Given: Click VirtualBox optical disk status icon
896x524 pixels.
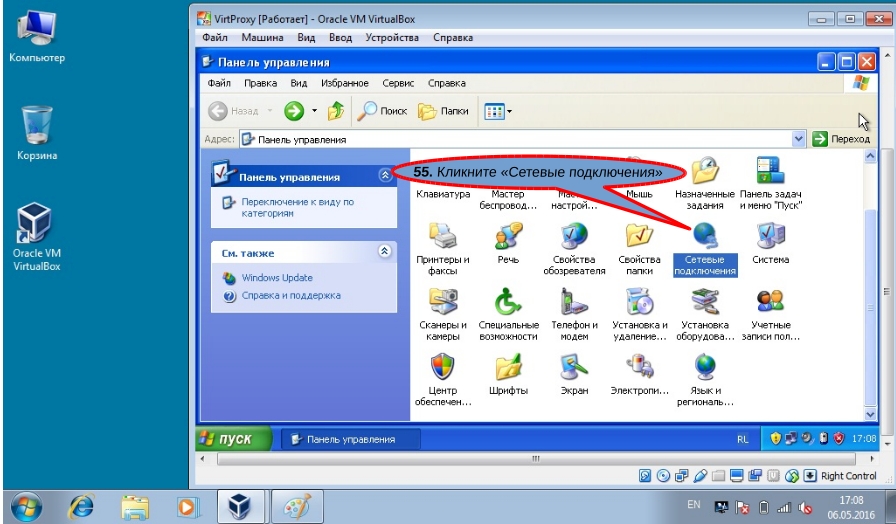Looking at the screenshot, I should click(663, 475).
